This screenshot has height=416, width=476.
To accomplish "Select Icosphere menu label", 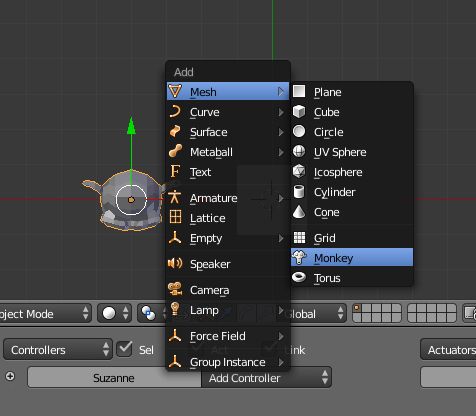I will (x=338, y=172).
